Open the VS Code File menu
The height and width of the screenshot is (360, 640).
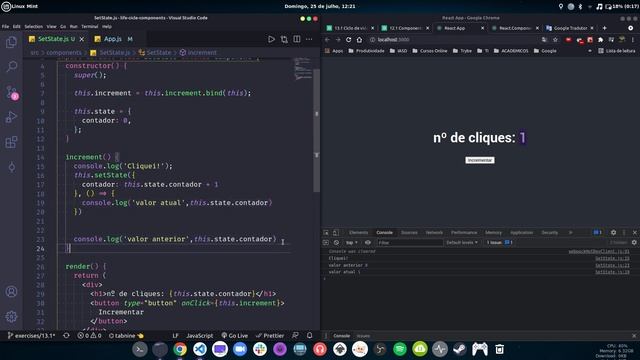point(5,27)
